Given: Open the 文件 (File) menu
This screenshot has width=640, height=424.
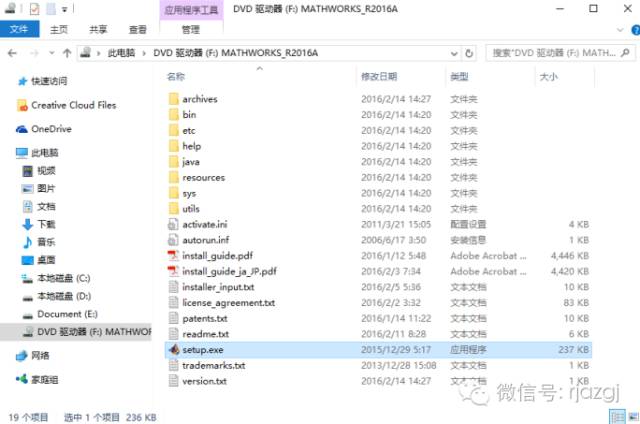Looking at the screenshot, I should click(18, 30).
